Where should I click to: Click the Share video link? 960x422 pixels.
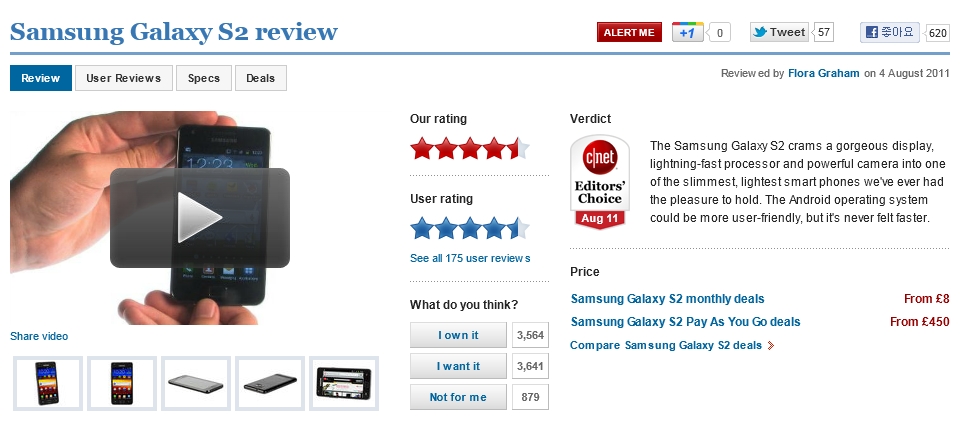pos(39,336)
